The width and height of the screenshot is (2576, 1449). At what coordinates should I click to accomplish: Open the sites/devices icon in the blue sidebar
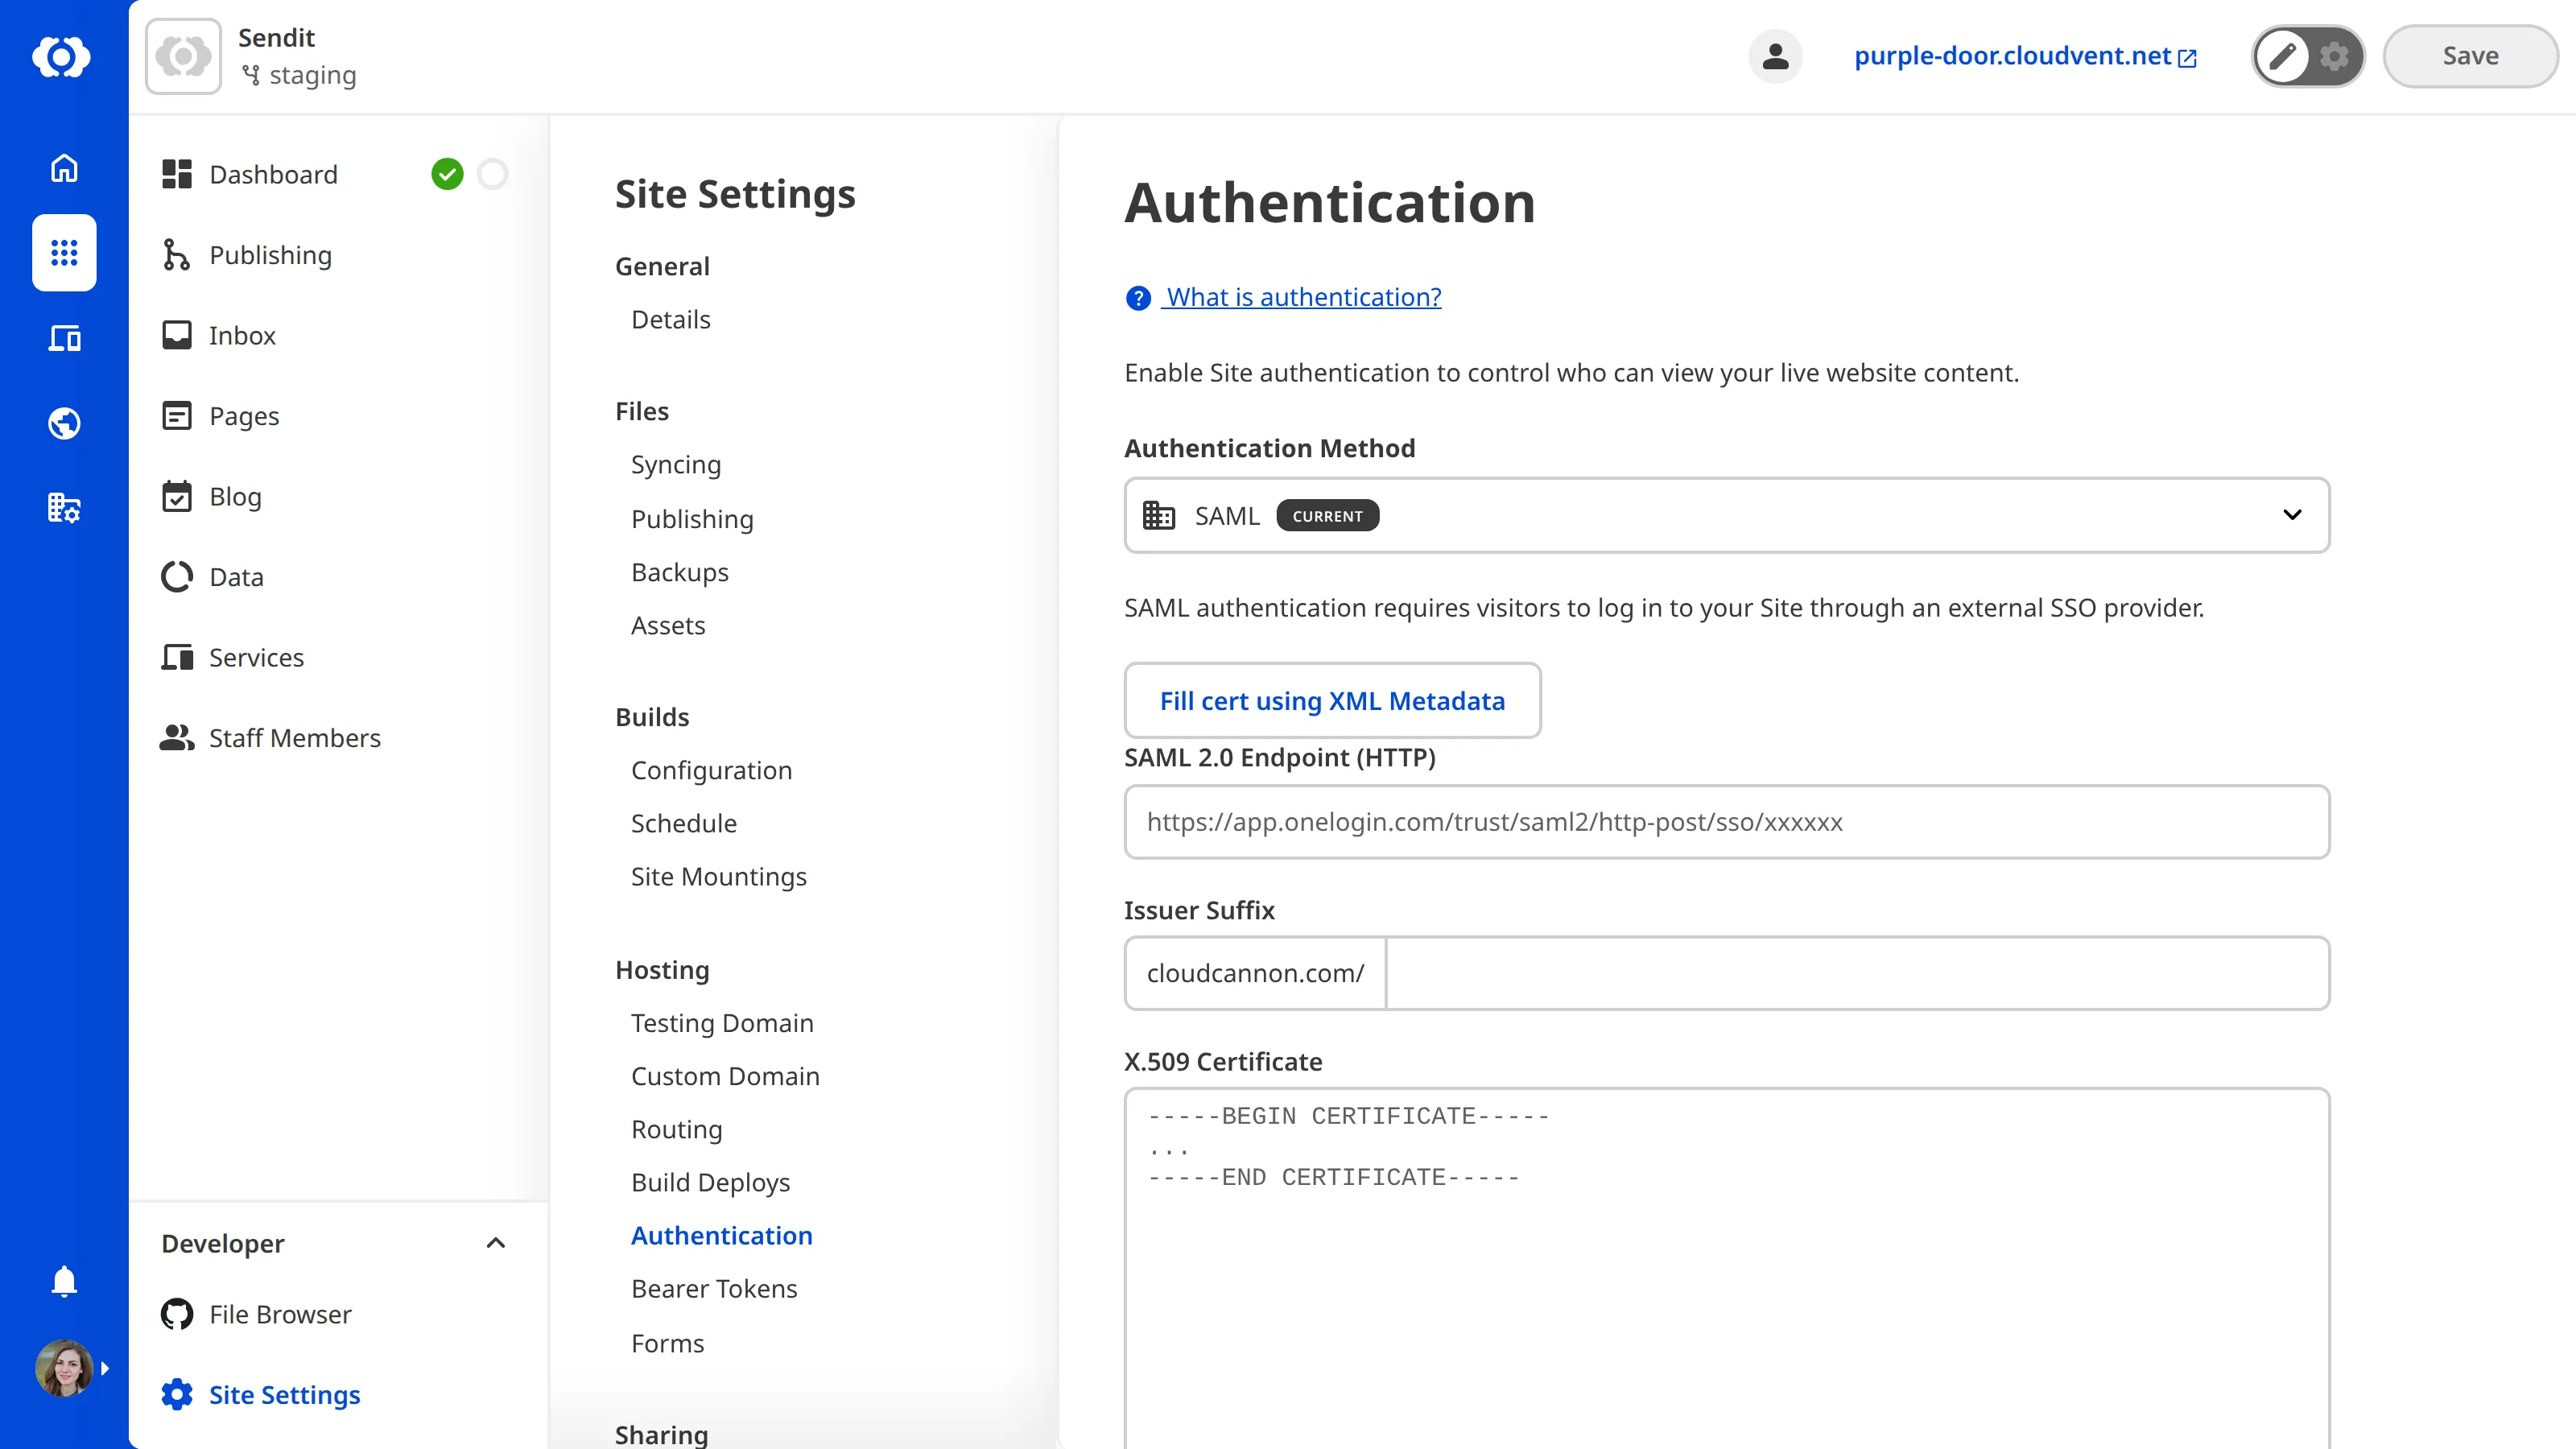(63, 338)
